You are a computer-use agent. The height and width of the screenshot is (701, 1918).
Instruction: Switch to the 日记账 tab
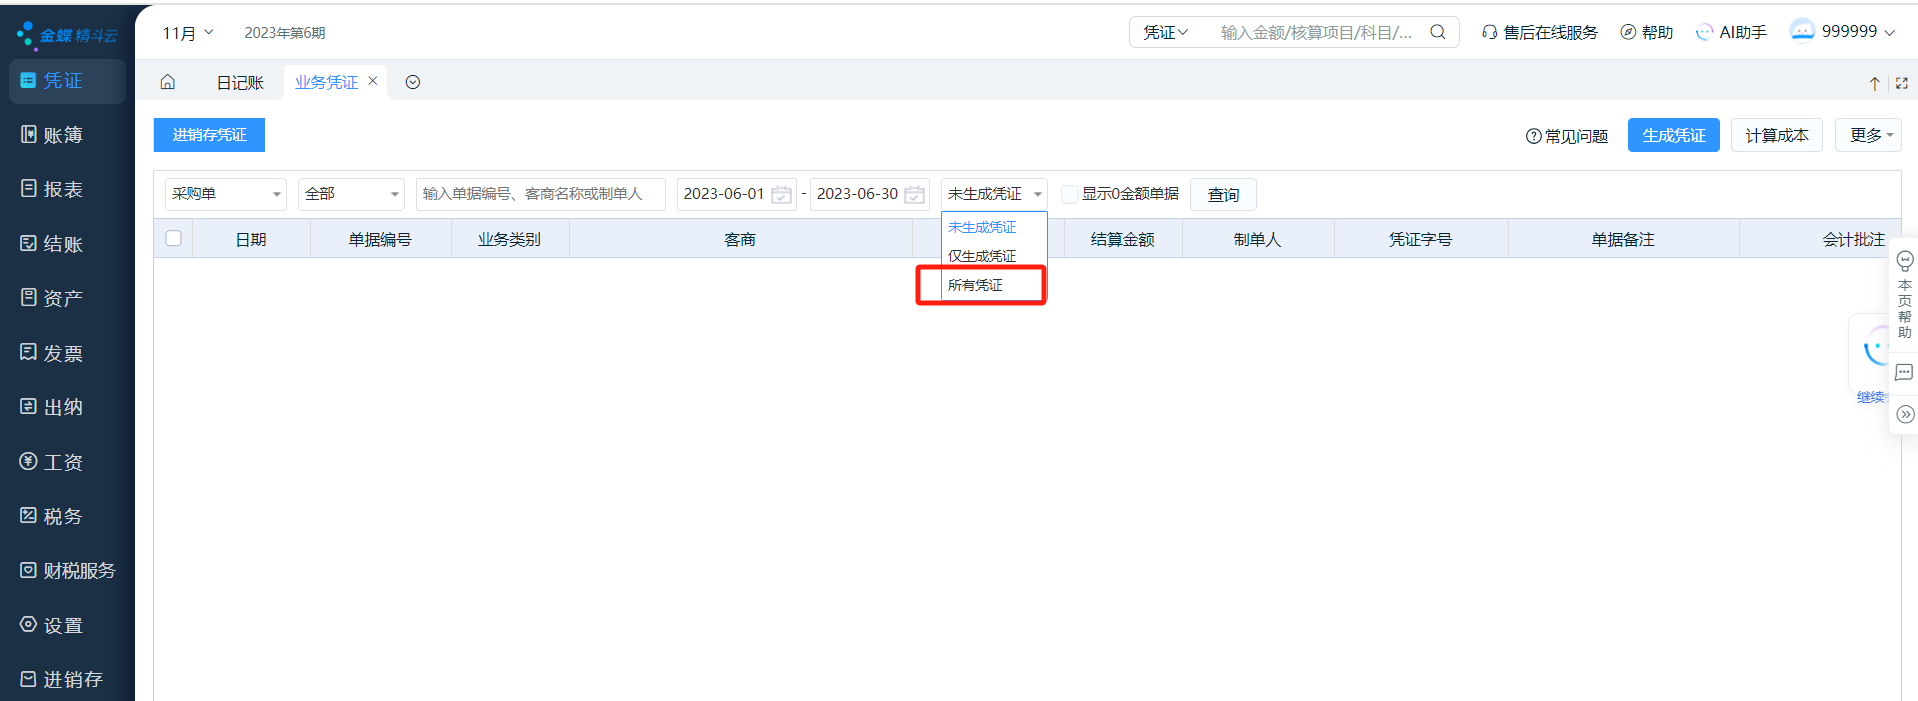(240, 82)
